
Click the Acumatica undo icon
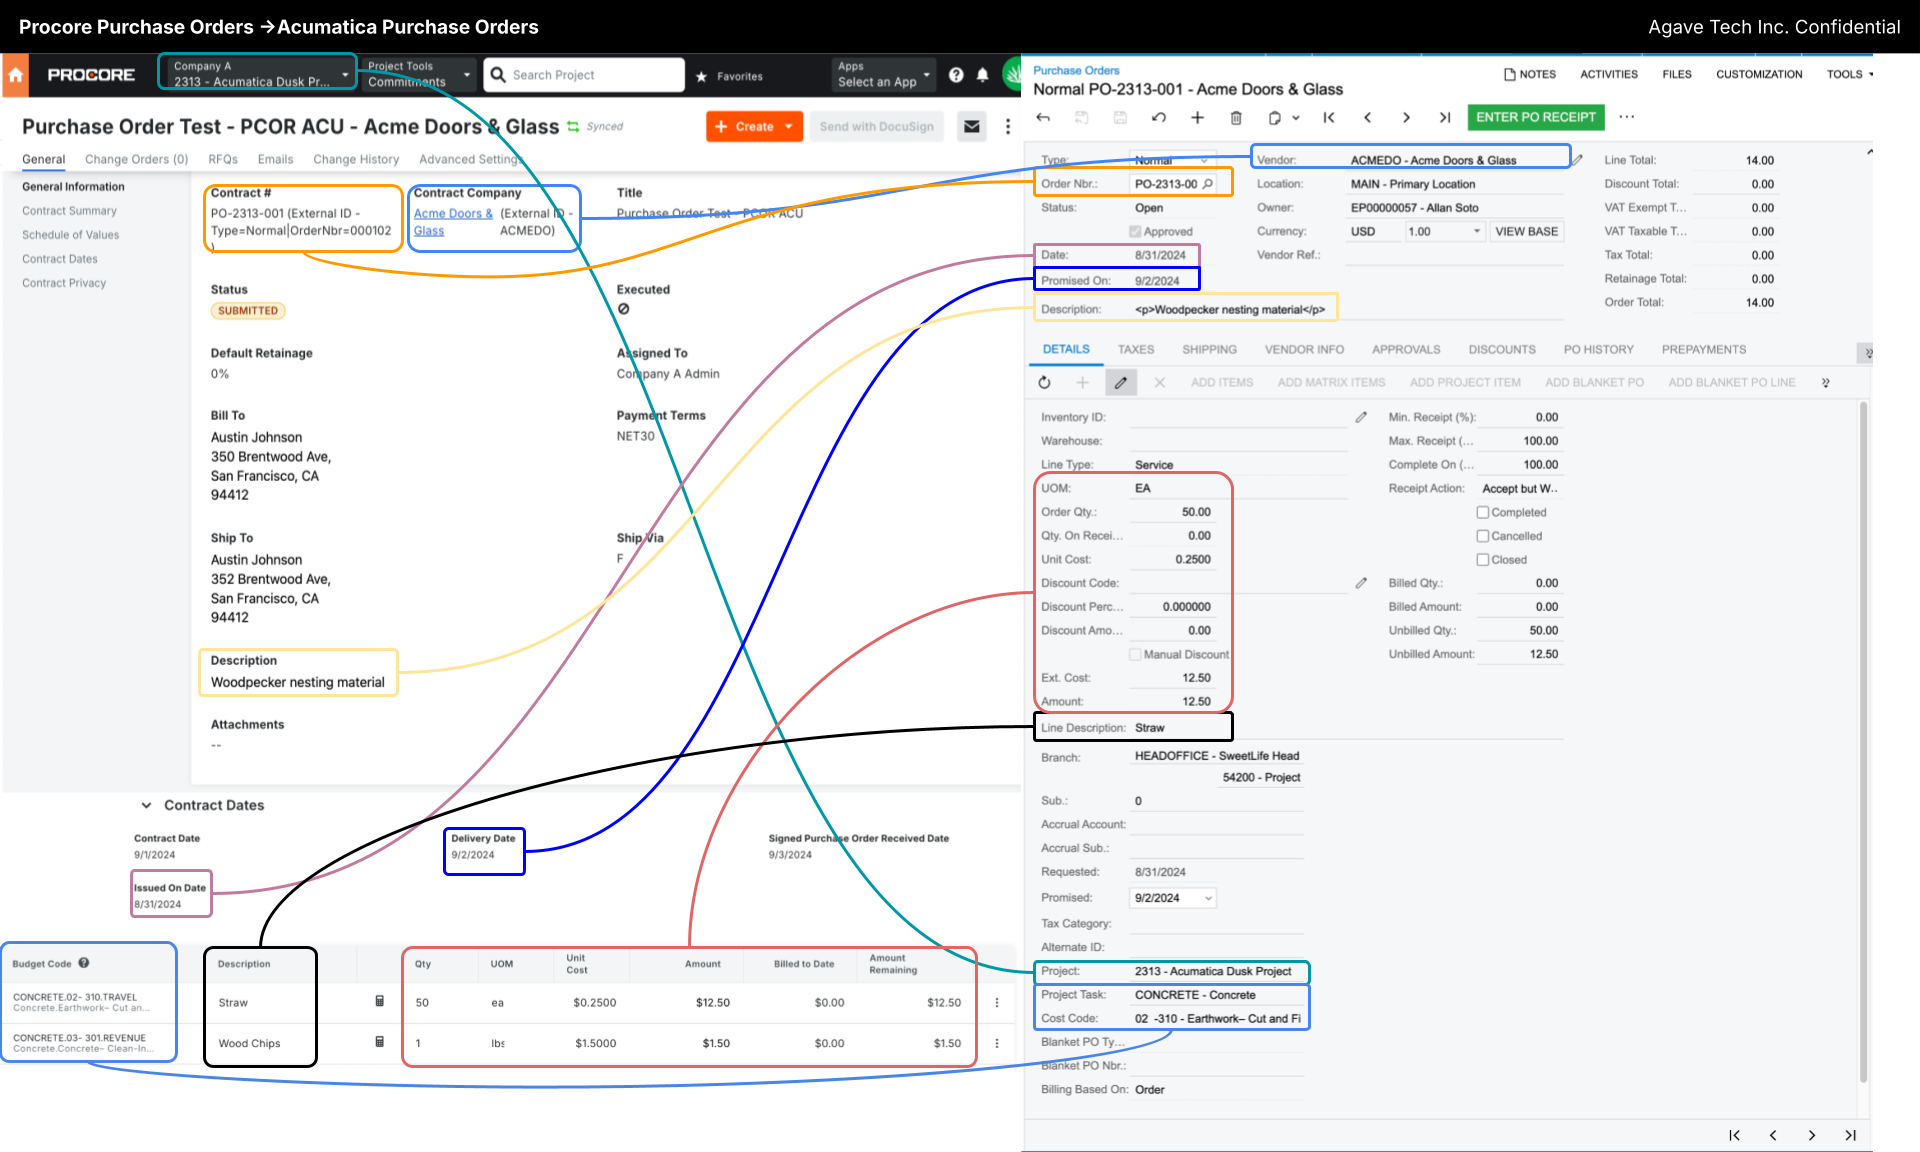click(x=1159, y=118)
